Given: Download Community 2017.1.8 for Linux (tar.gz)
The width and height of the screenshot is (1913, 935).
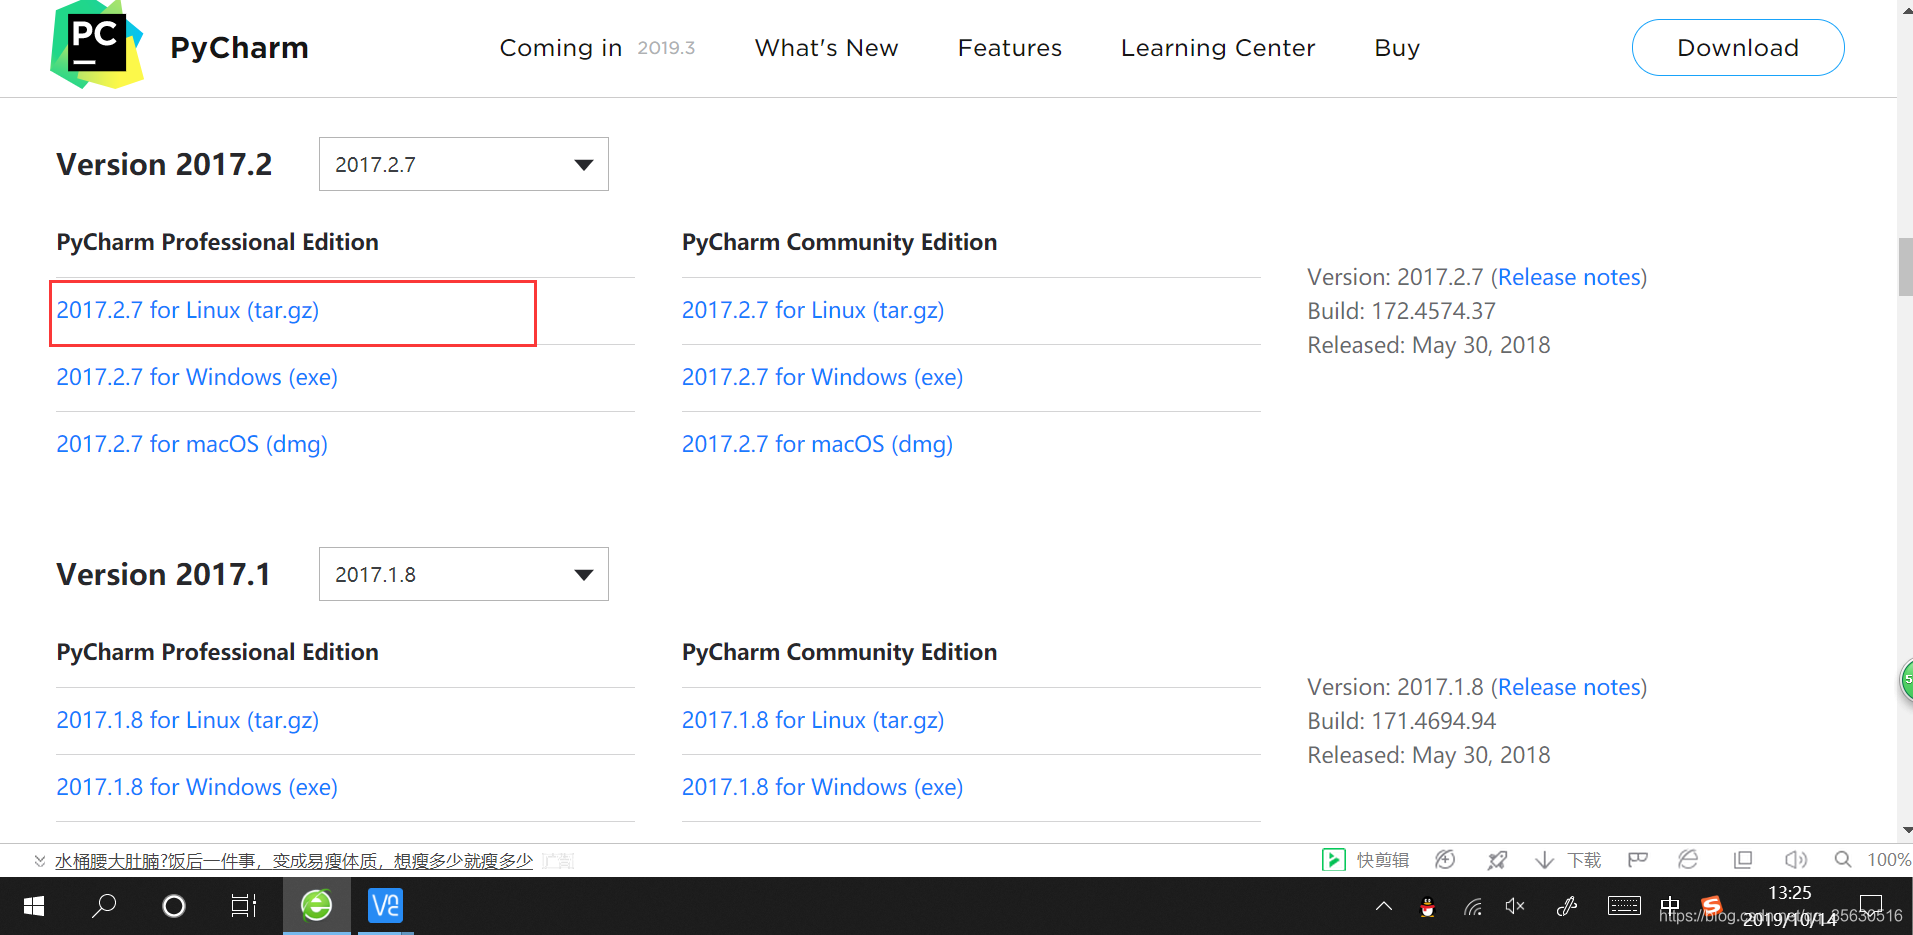Looking at the screenshot, I should point(813,721).
